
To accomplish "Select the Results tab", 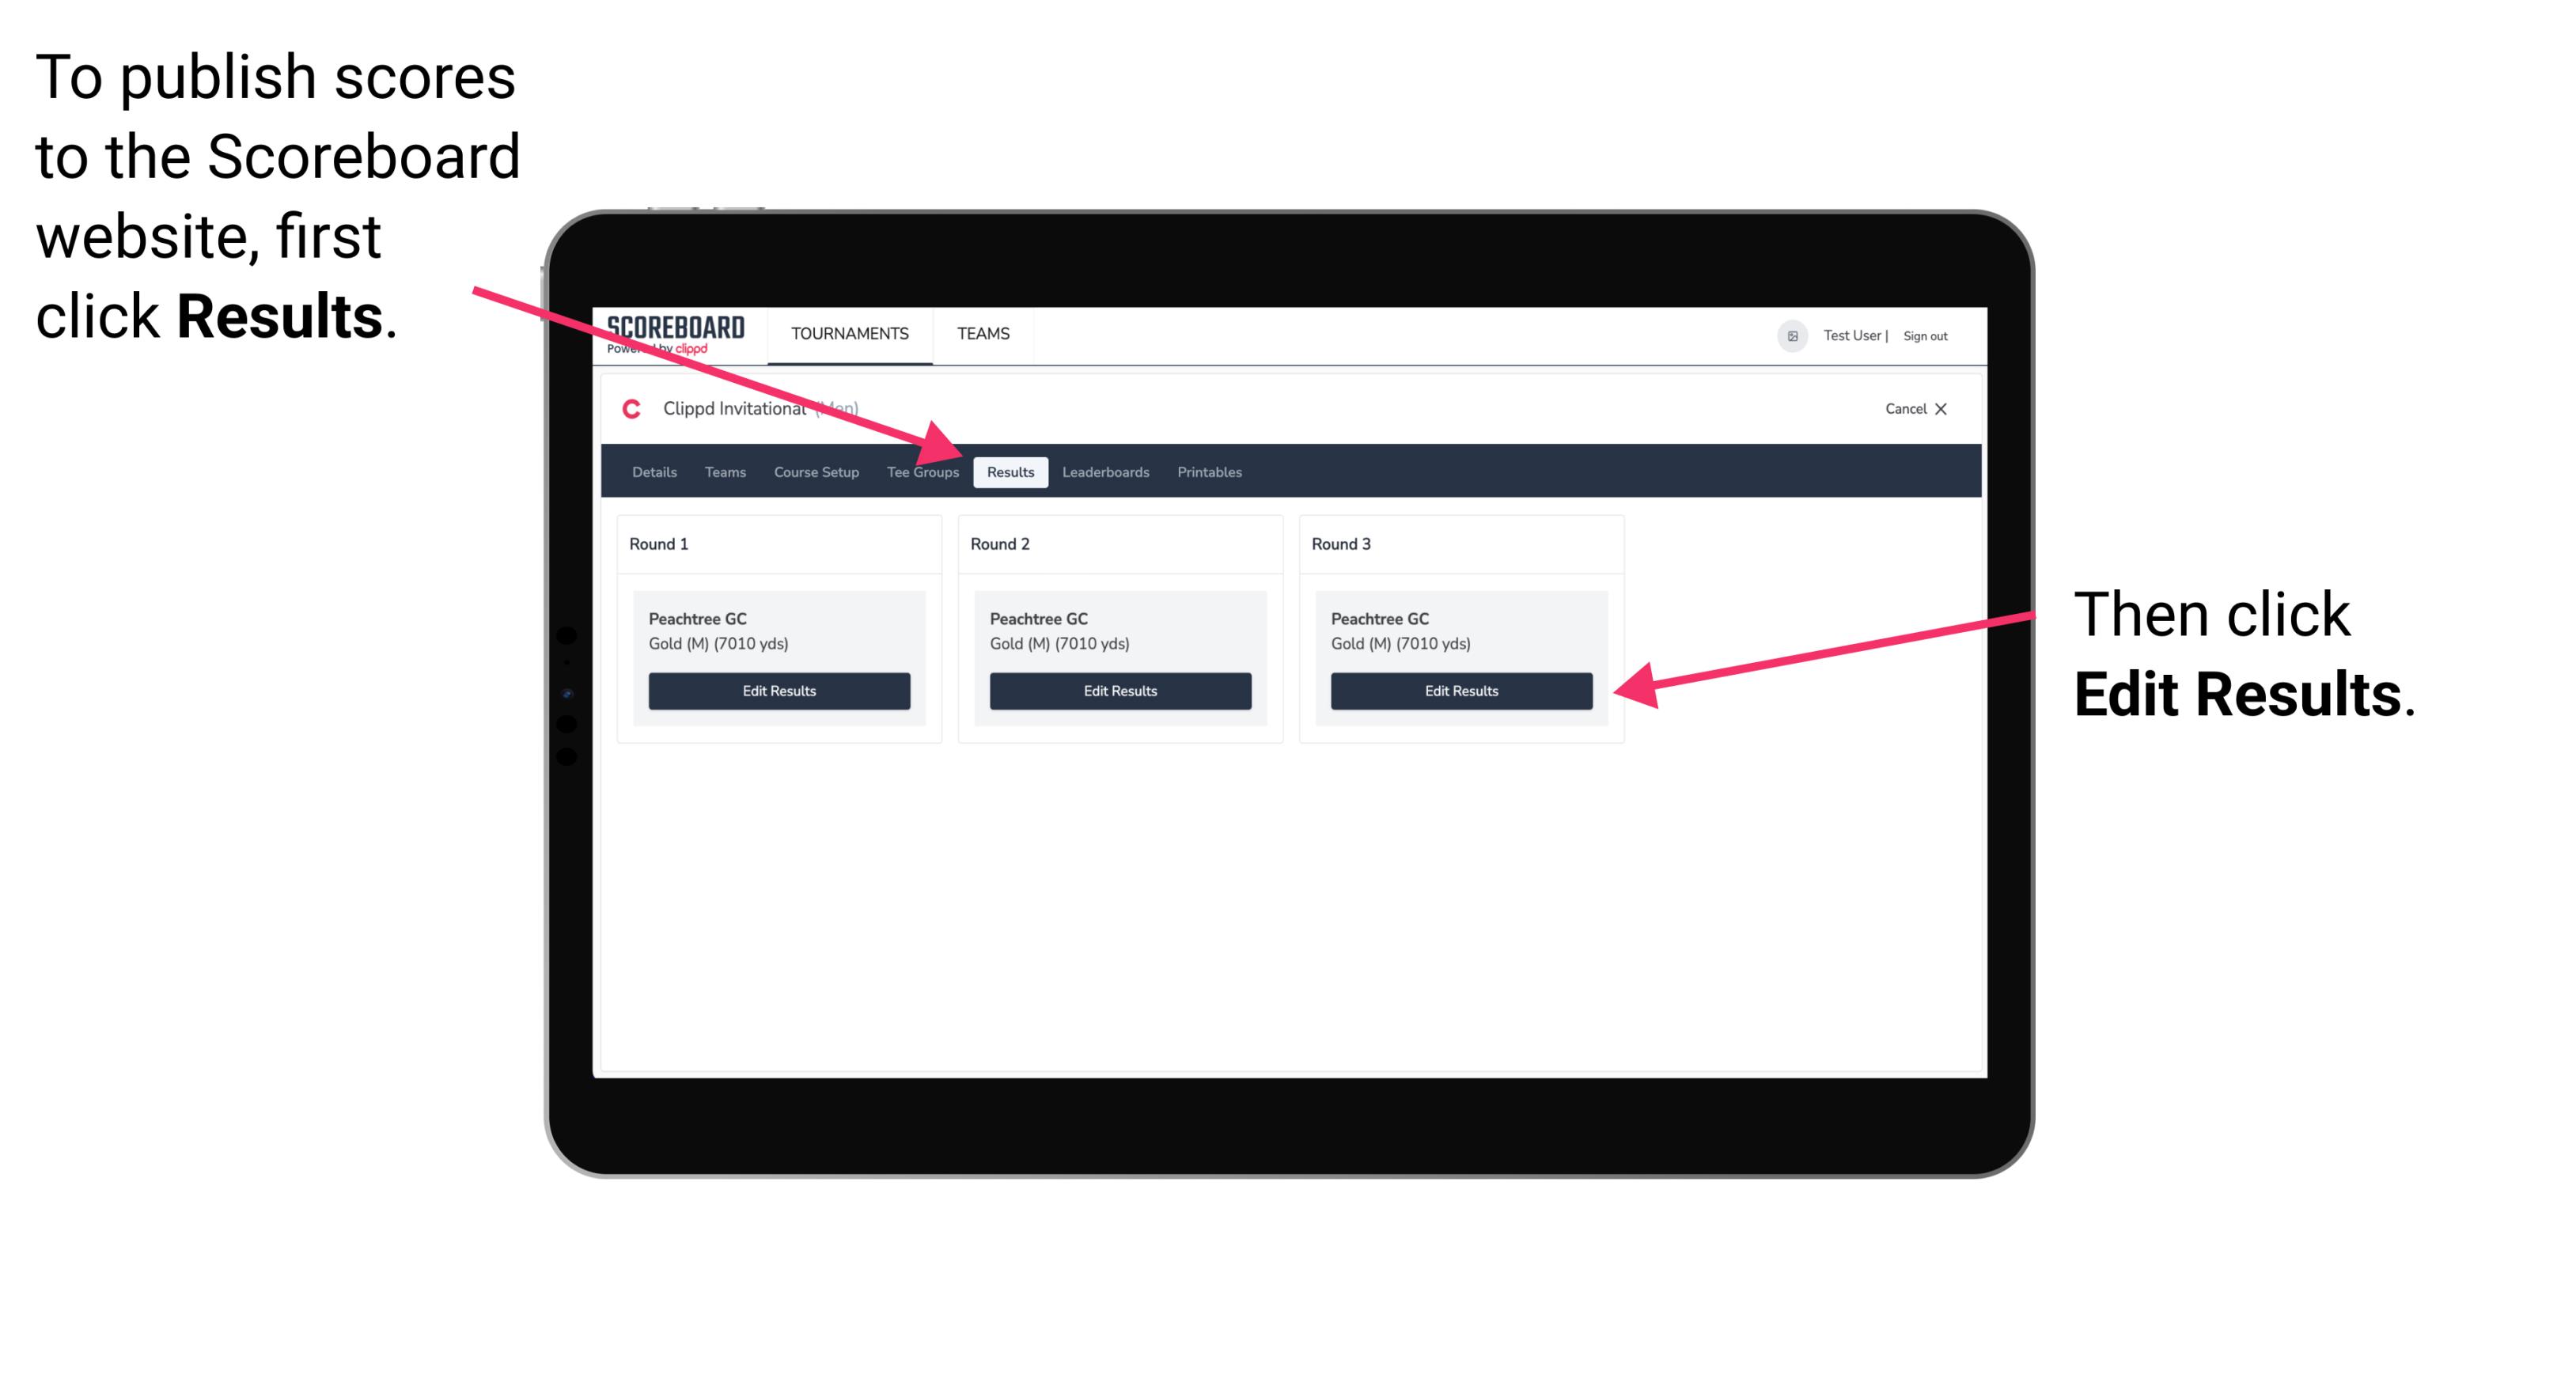I will tap(1010, 471).
